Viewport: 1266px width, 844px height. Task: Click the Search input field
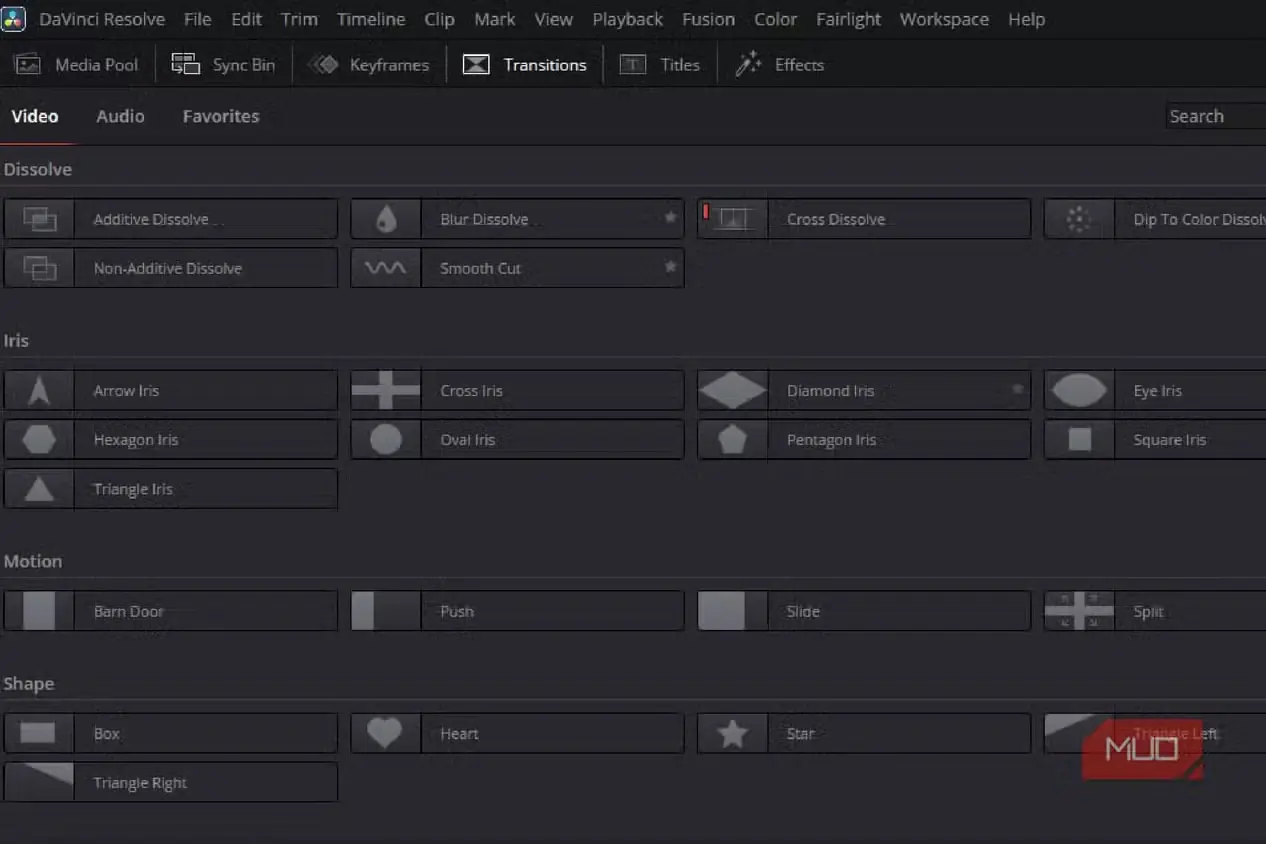[x=1215, y=116]
